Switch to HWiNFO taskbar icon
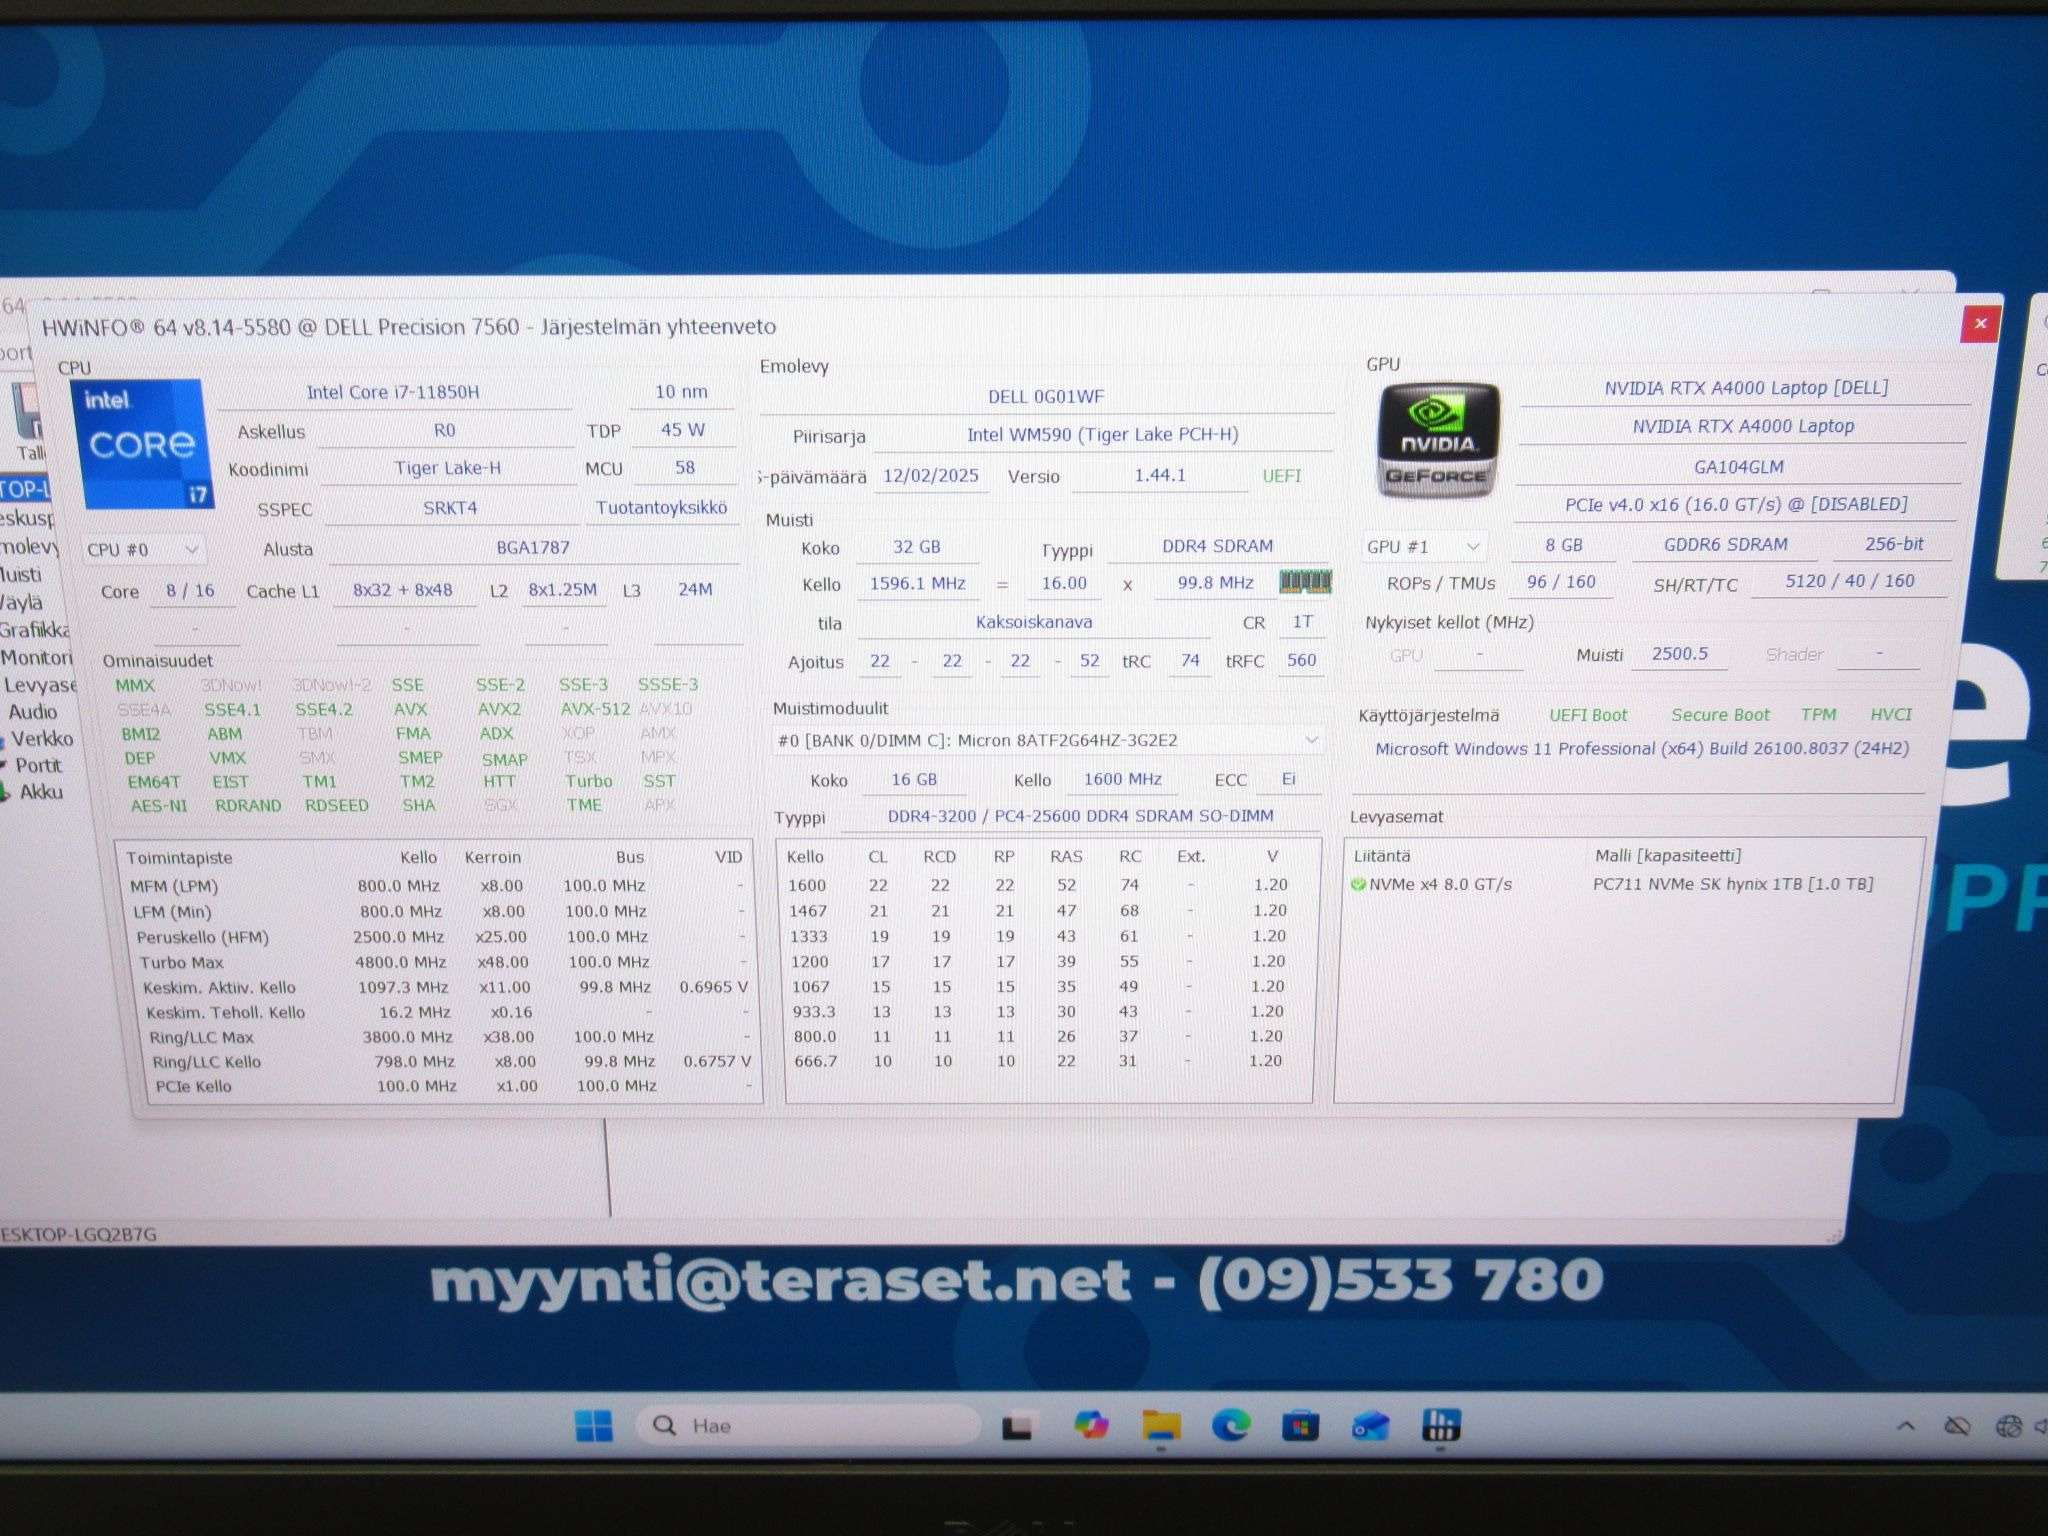Image resolution: width=2048 pixels, height=1536 pixels. [1441, 1424]
